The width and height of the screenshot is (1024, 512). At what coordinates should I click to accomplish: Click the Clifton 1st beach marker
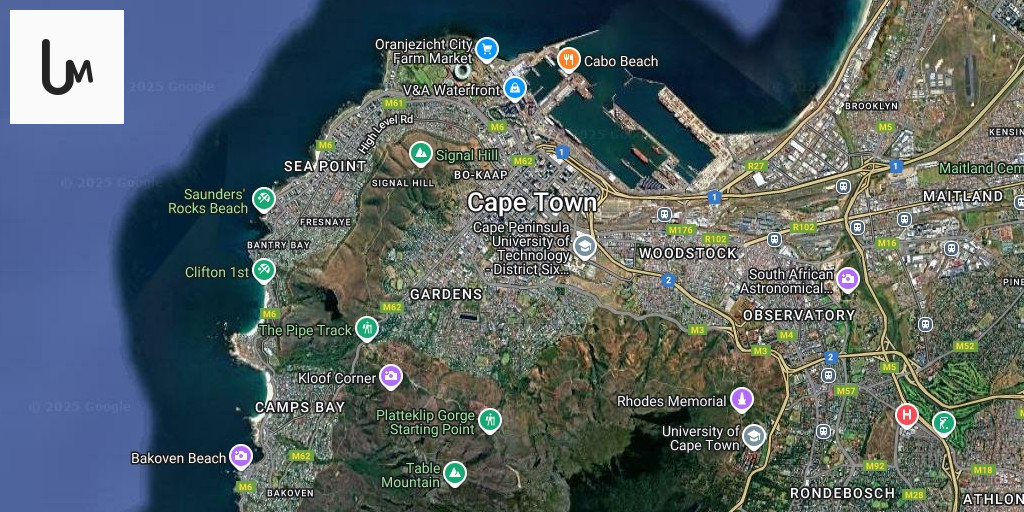264,270
